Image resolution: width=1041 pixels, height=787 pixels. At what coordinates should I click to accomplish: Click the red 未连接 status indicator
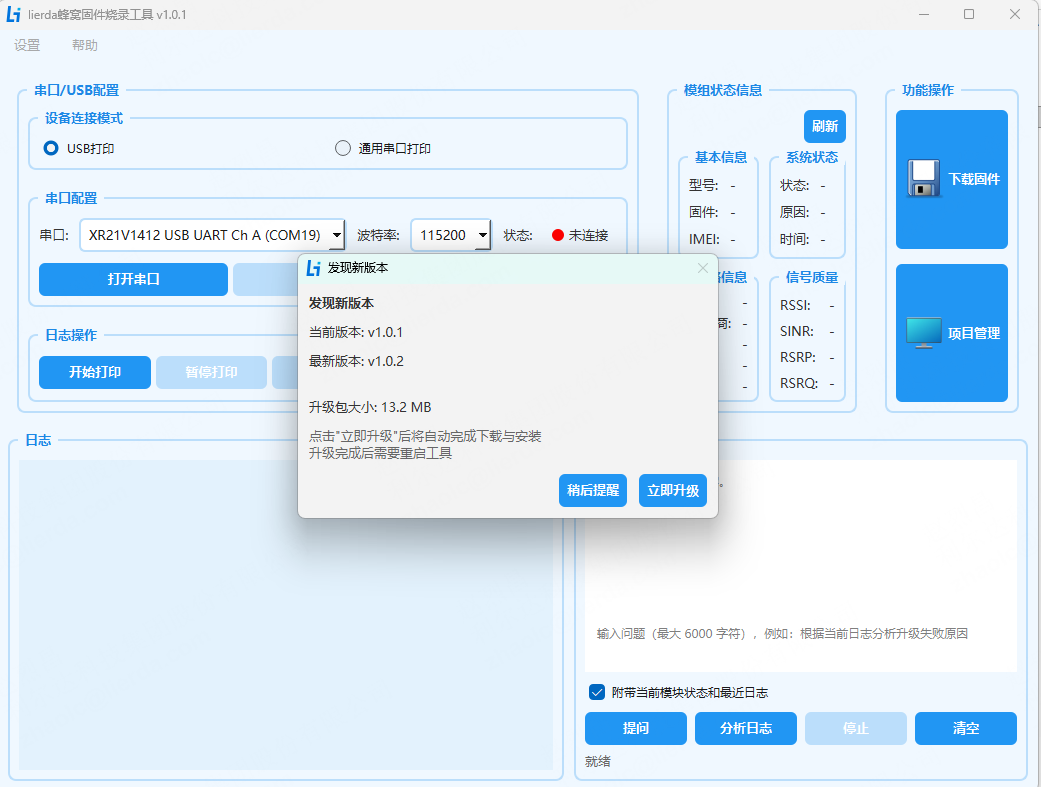(558, 235)
